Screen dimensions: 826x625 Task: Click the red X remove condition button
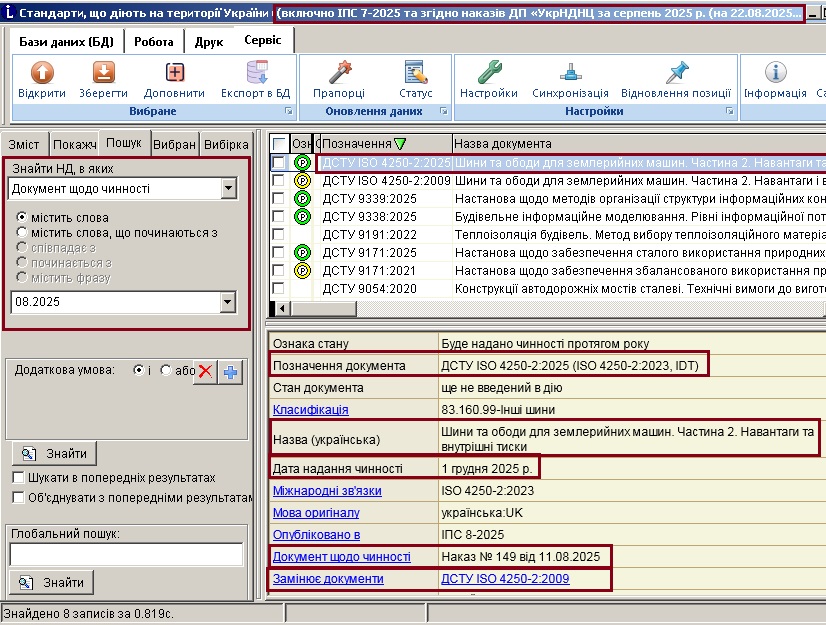pyautogui.click(x=205, y=372)
